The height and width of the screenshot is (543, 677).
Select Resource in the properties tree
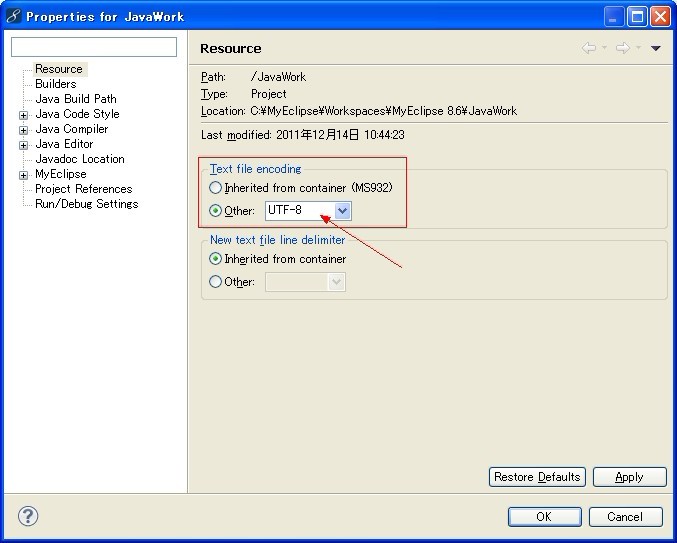pos(59,69)
